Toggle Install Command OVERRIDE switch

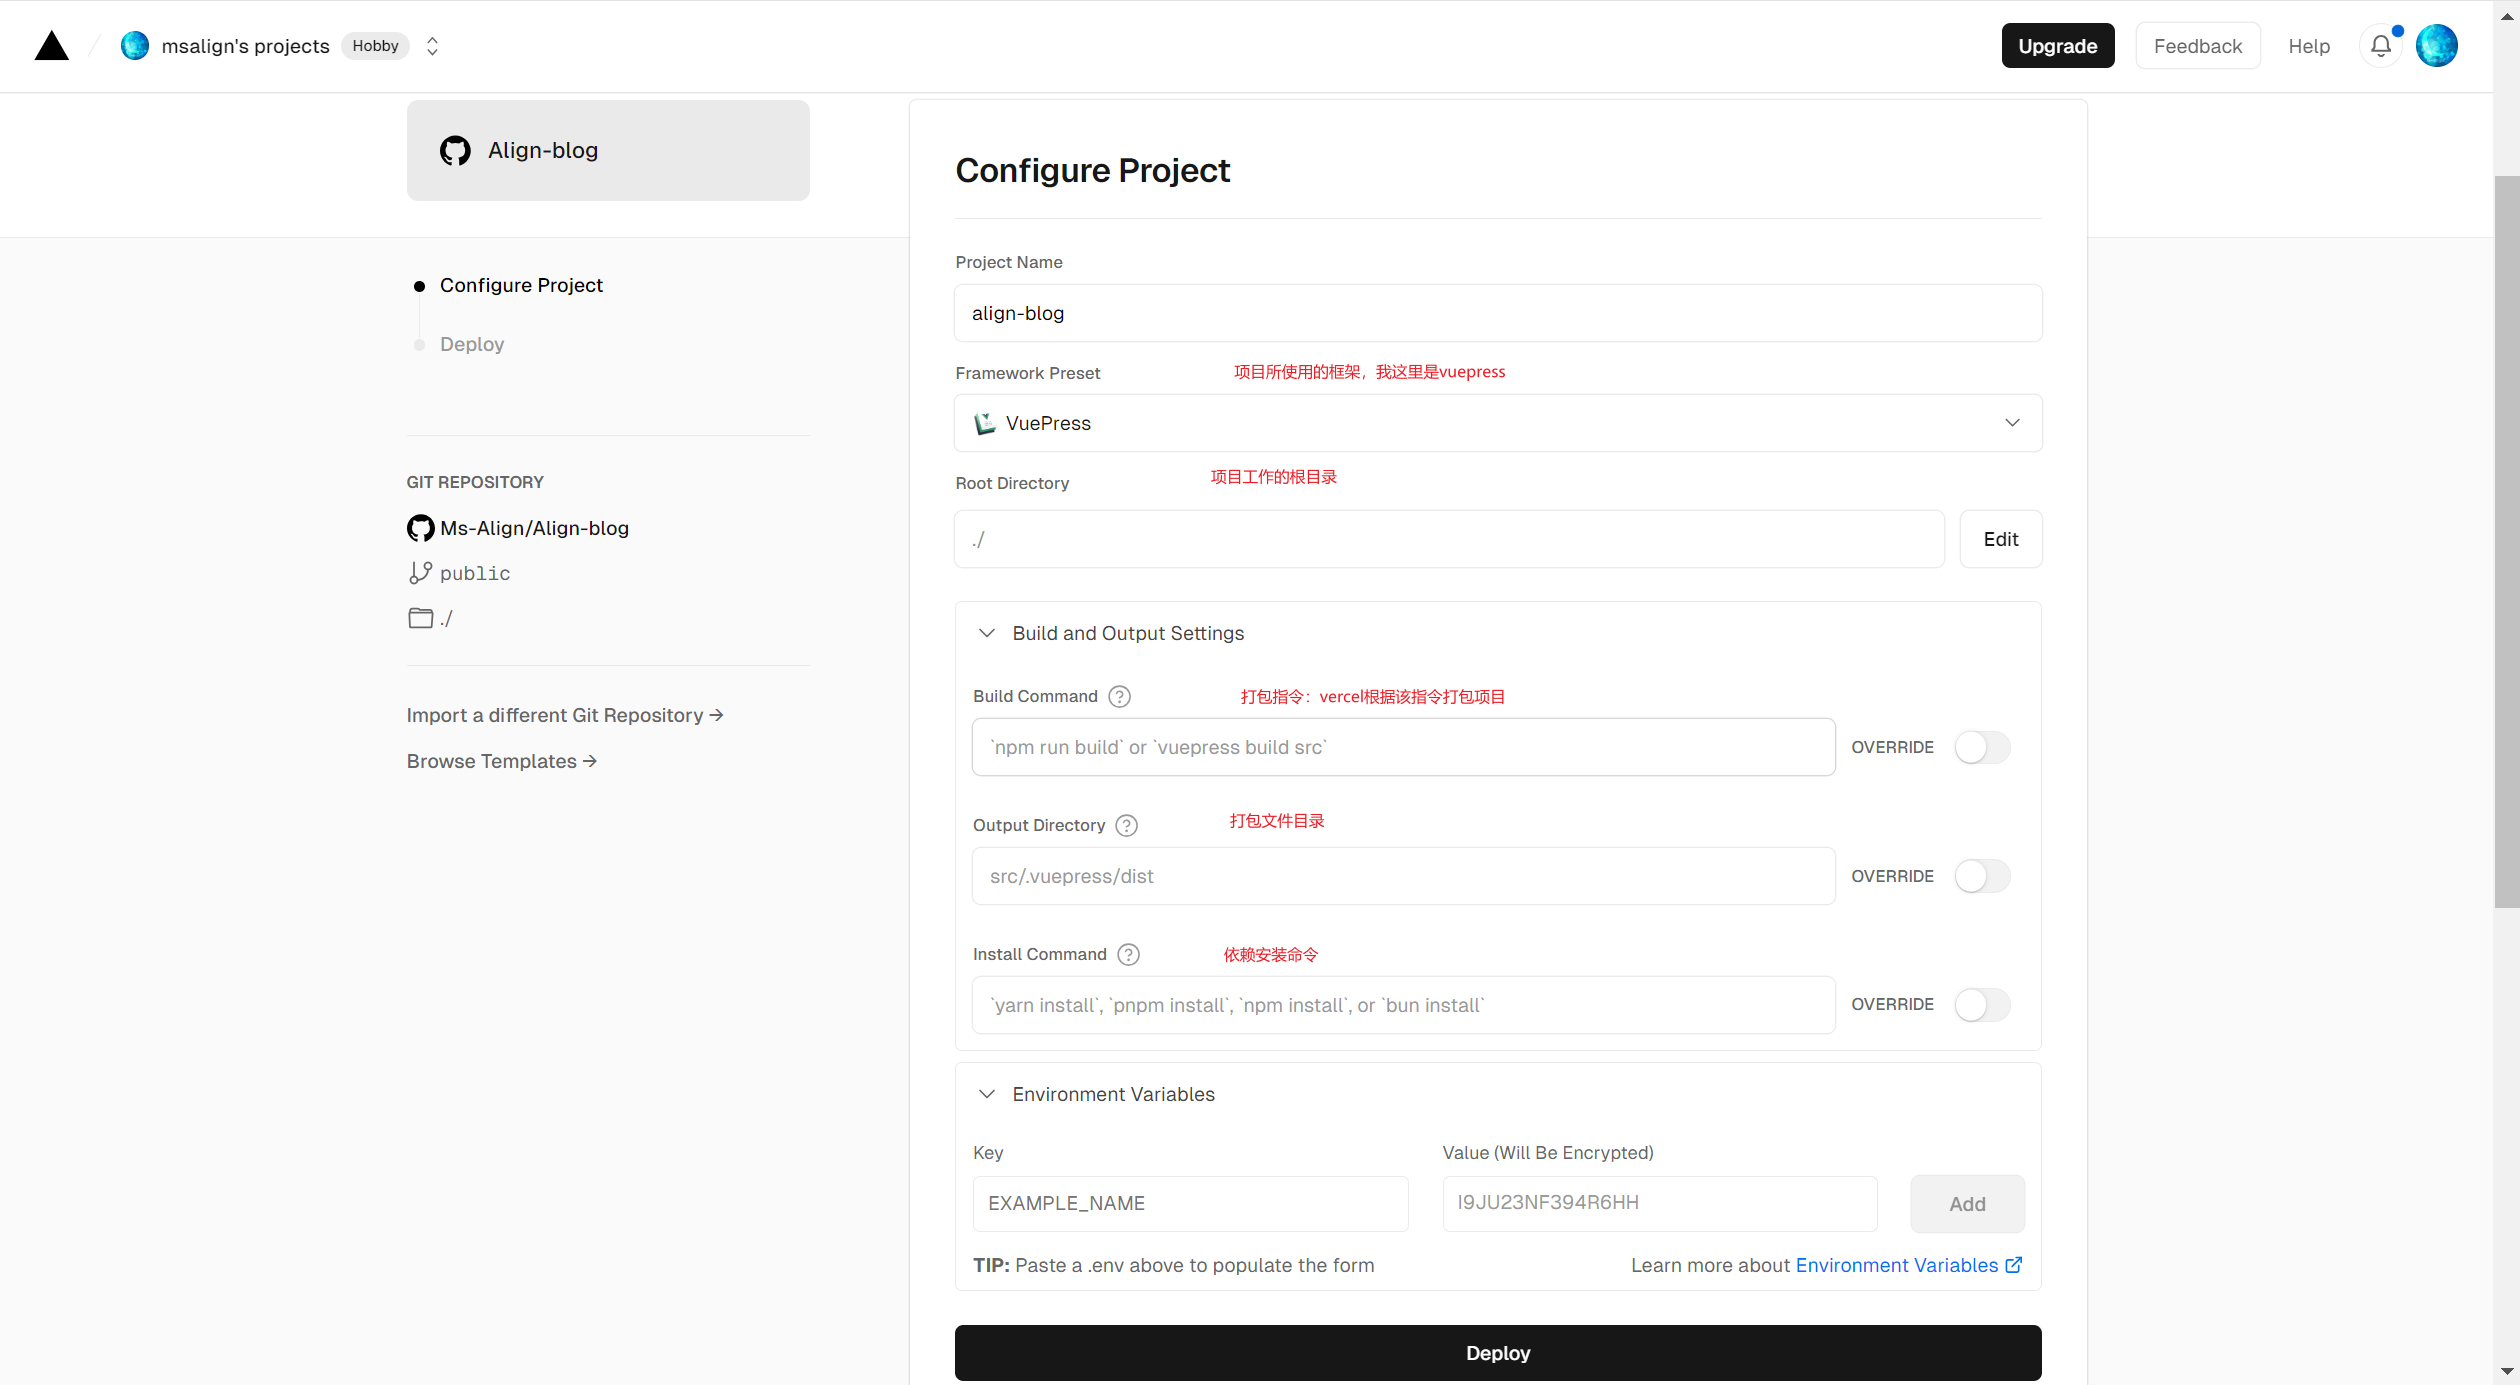tap(1982, 1005)
